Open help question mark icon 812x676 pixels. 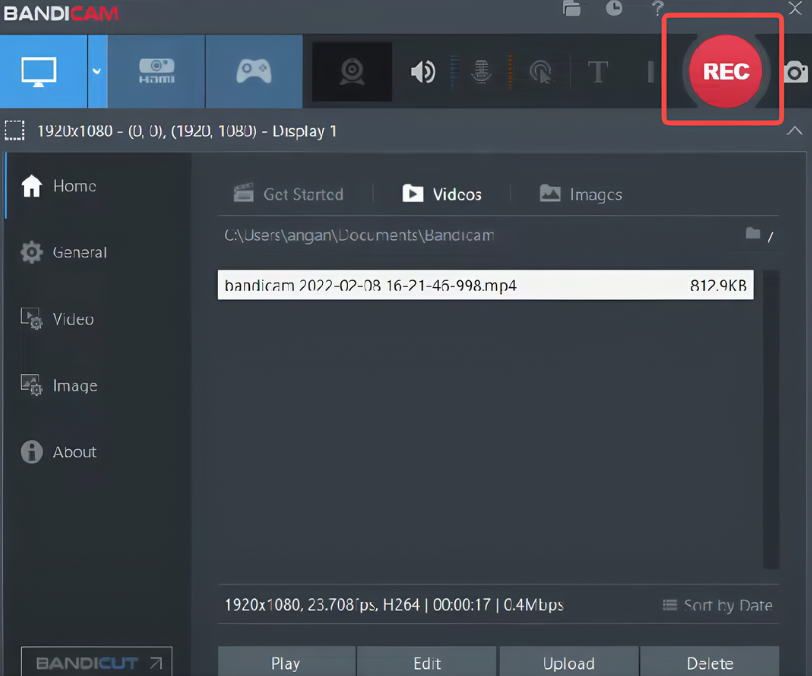(658, 8)
